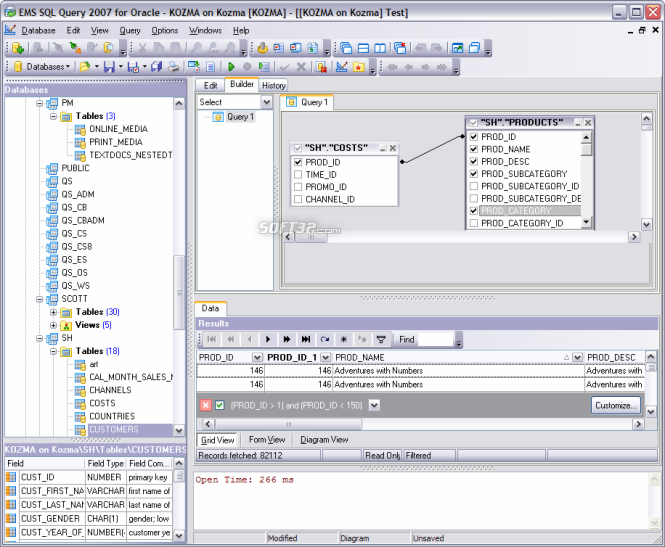Select Query 1 in the builder tree
This screenshot has height=547, width=665.
240,117
